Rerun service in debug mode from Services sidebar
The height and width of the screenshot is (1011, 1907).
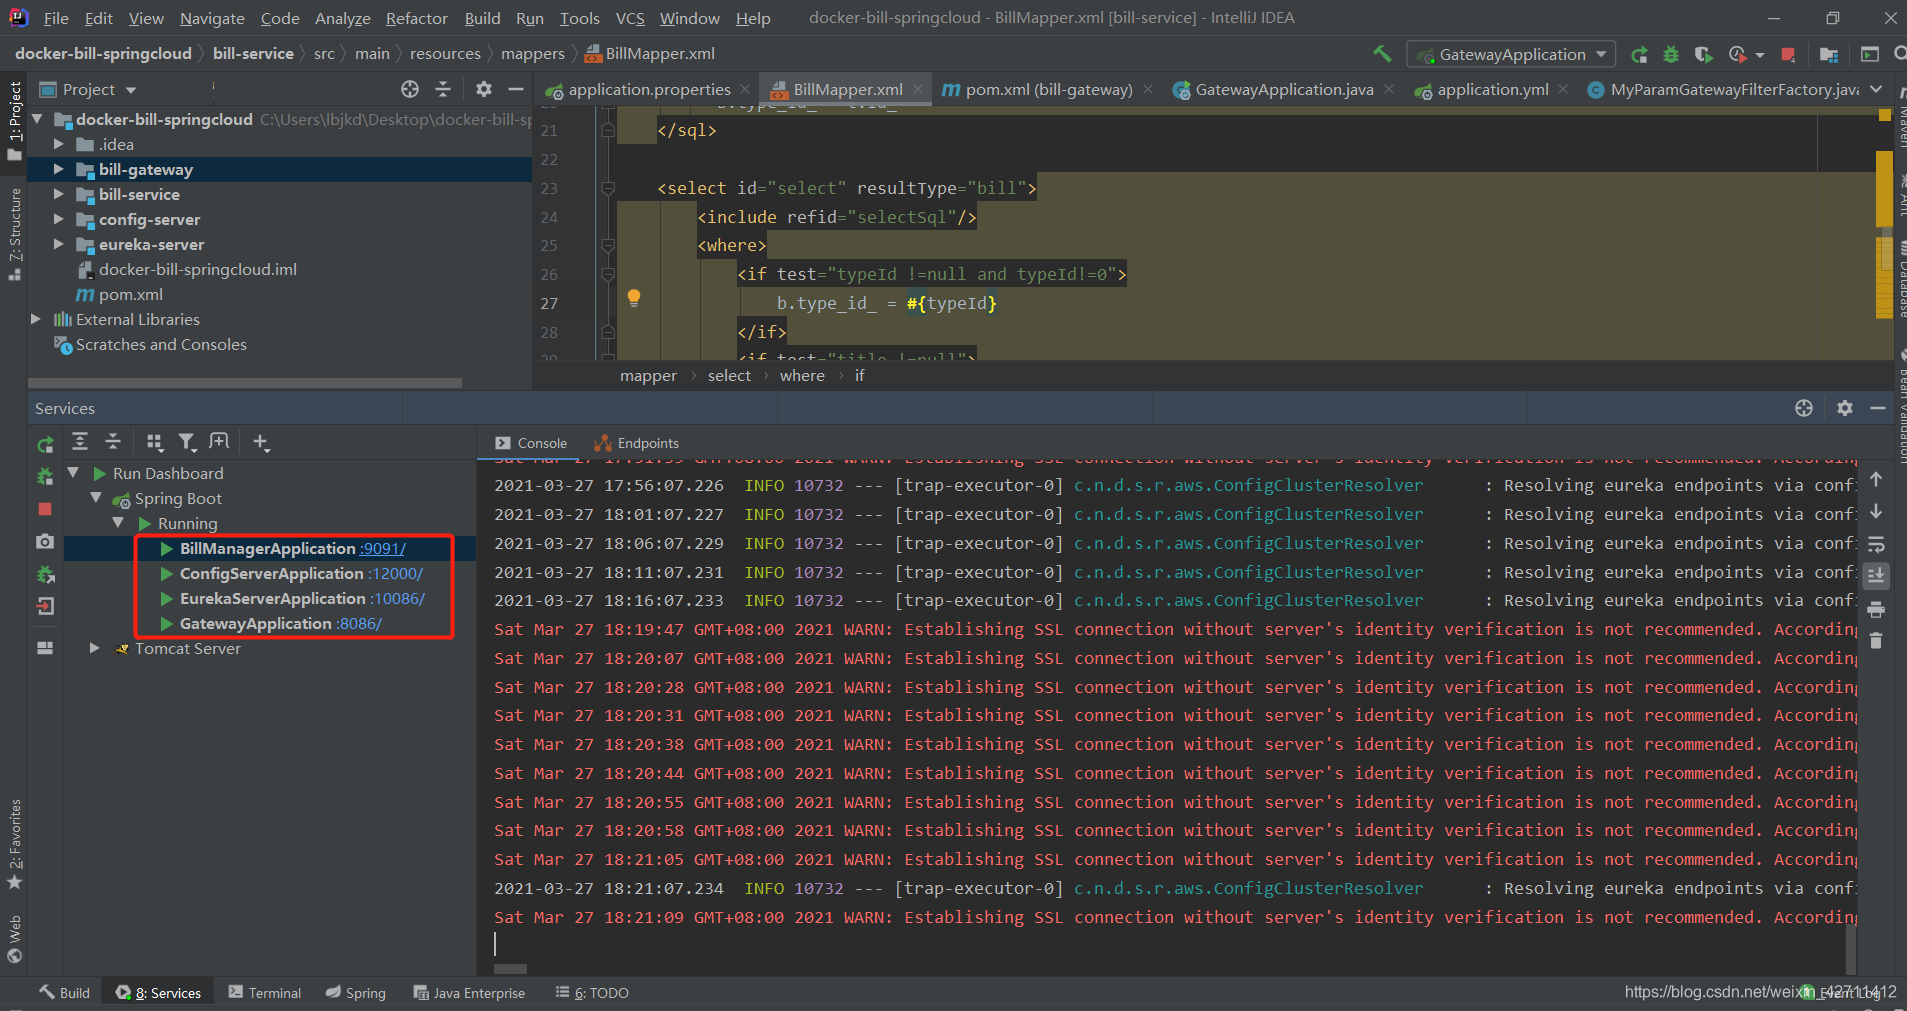click(x=45, y=476)
